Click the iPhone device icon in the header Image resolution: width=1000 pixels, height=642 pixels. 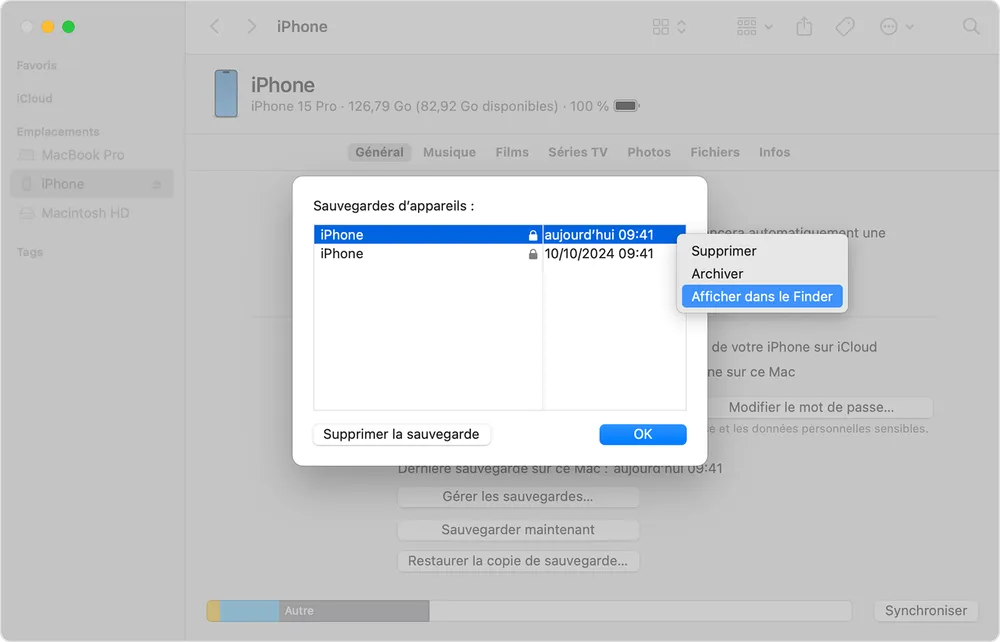[x=225, y=95]
